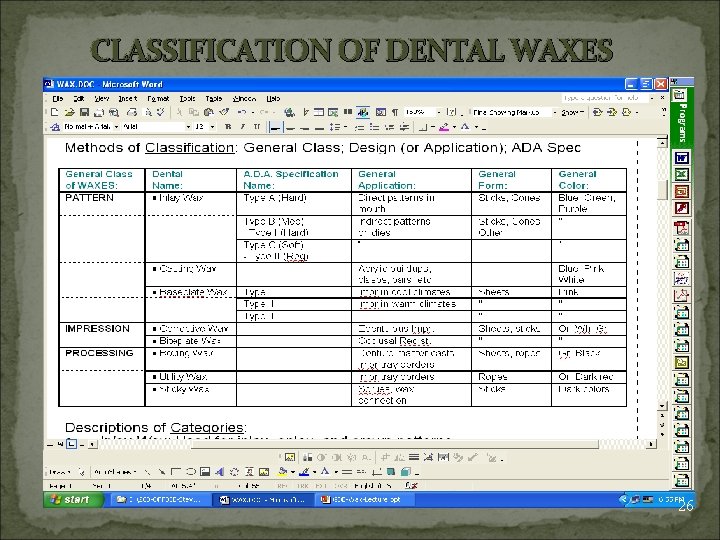Click the Word icon in Programs bar
This screenshot has width=720, height=540.
pyautogui.click(x=682, y=158)
